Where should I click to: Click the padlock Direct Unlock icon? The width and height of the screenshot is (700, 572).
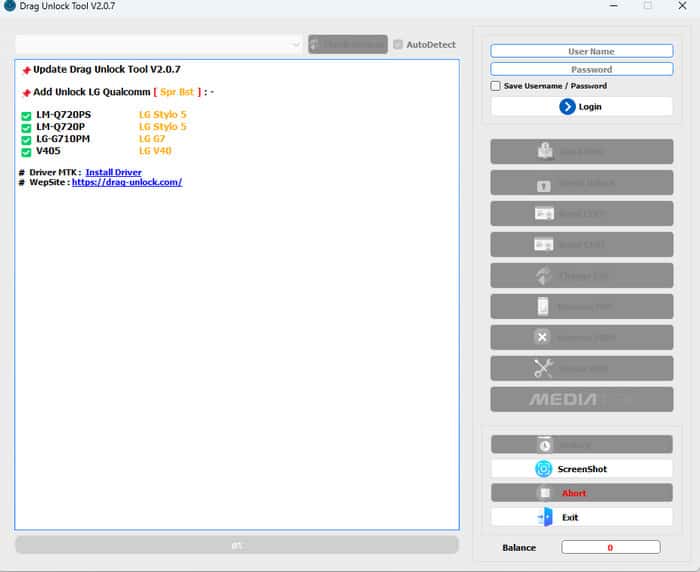point(543,185)
